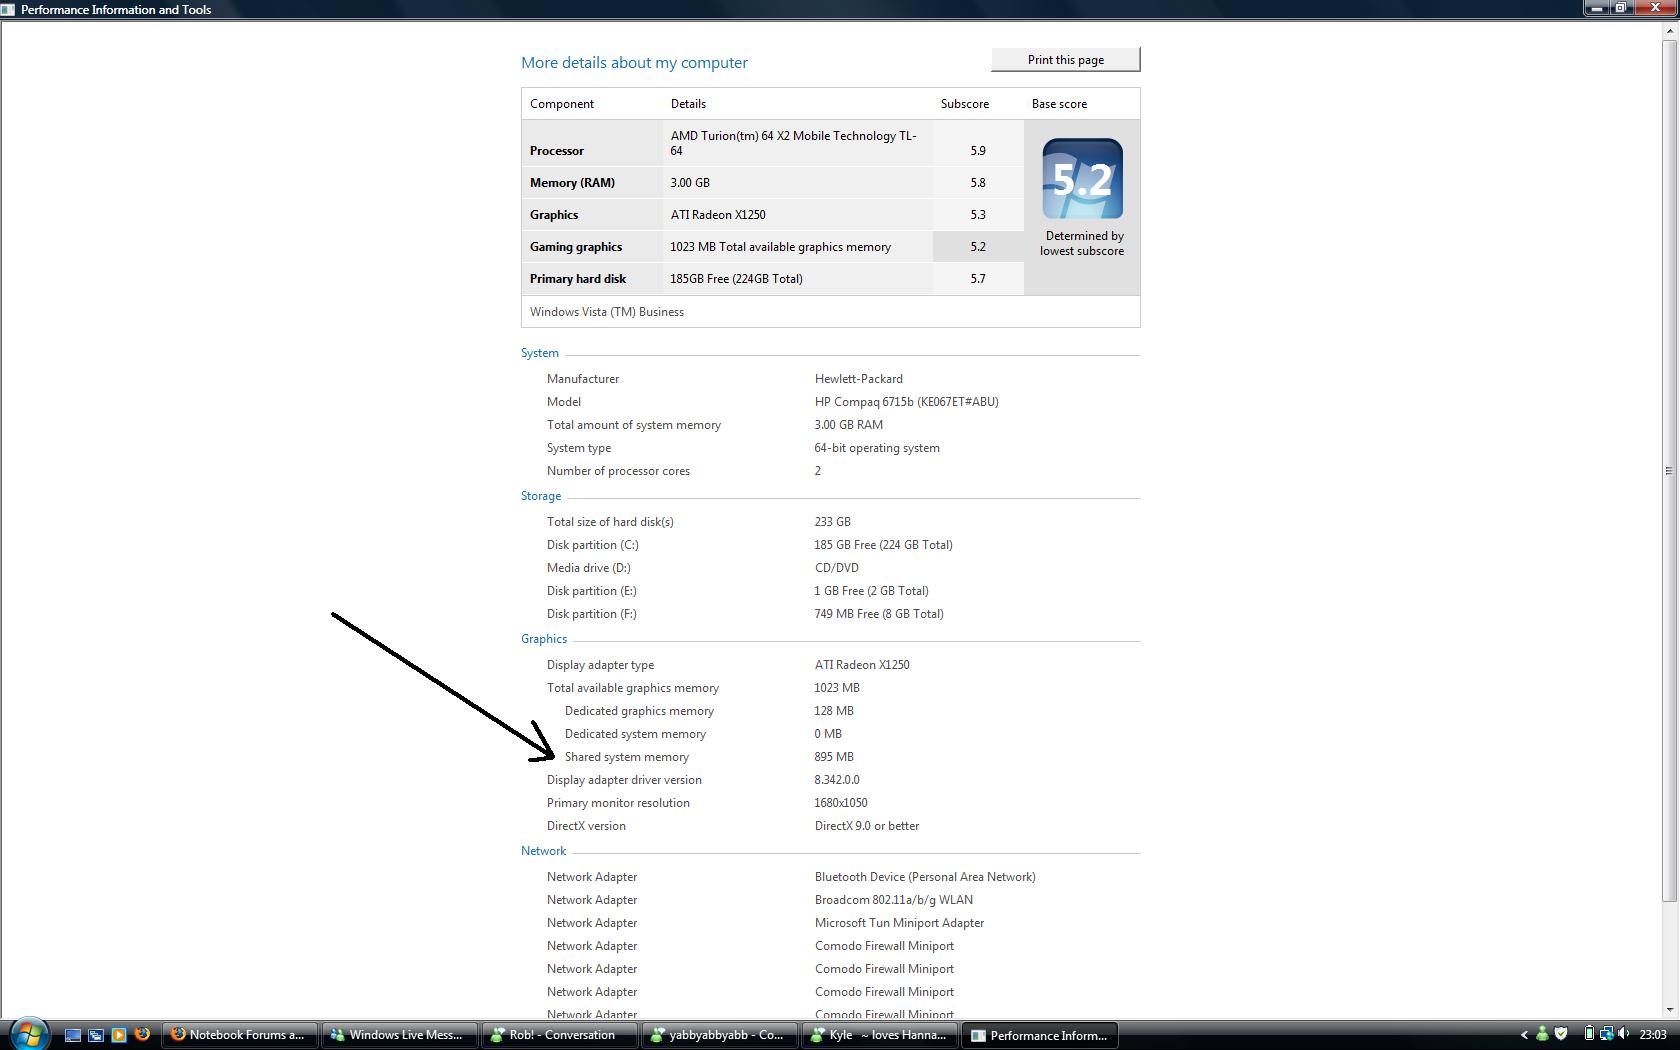The height and width of the screenshot is (1050, 1680).
Task: Click the Base score column header
Action: tap(1059, 104)
